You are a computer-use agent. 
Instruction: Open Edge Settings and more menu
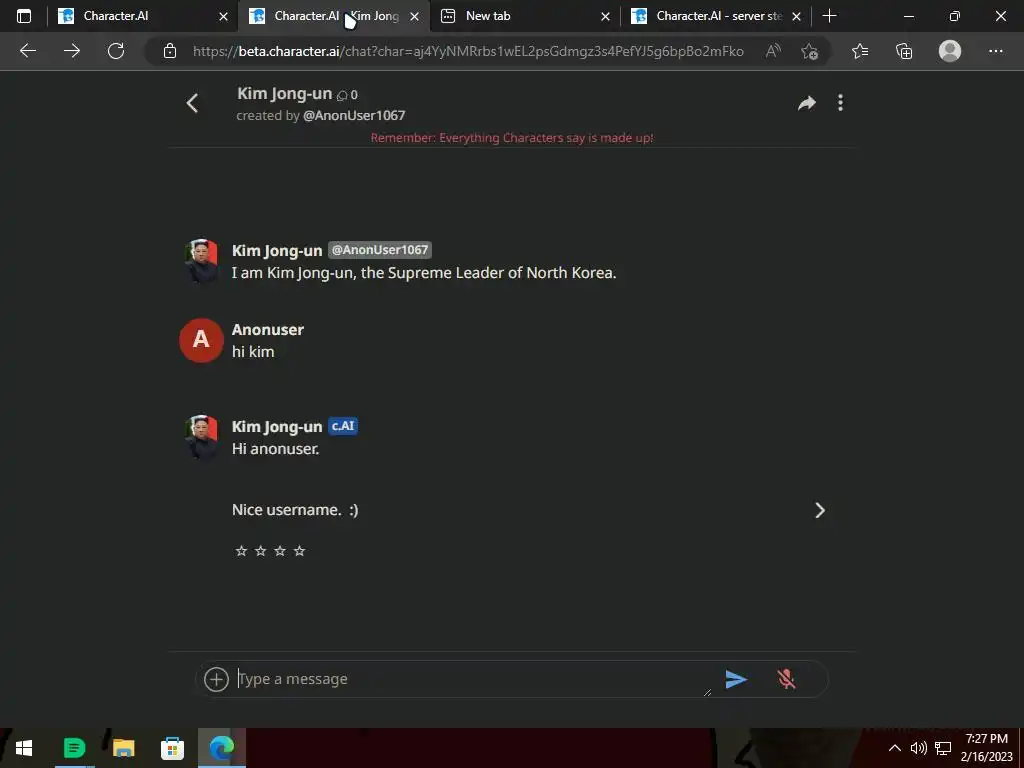click(995, 51)
